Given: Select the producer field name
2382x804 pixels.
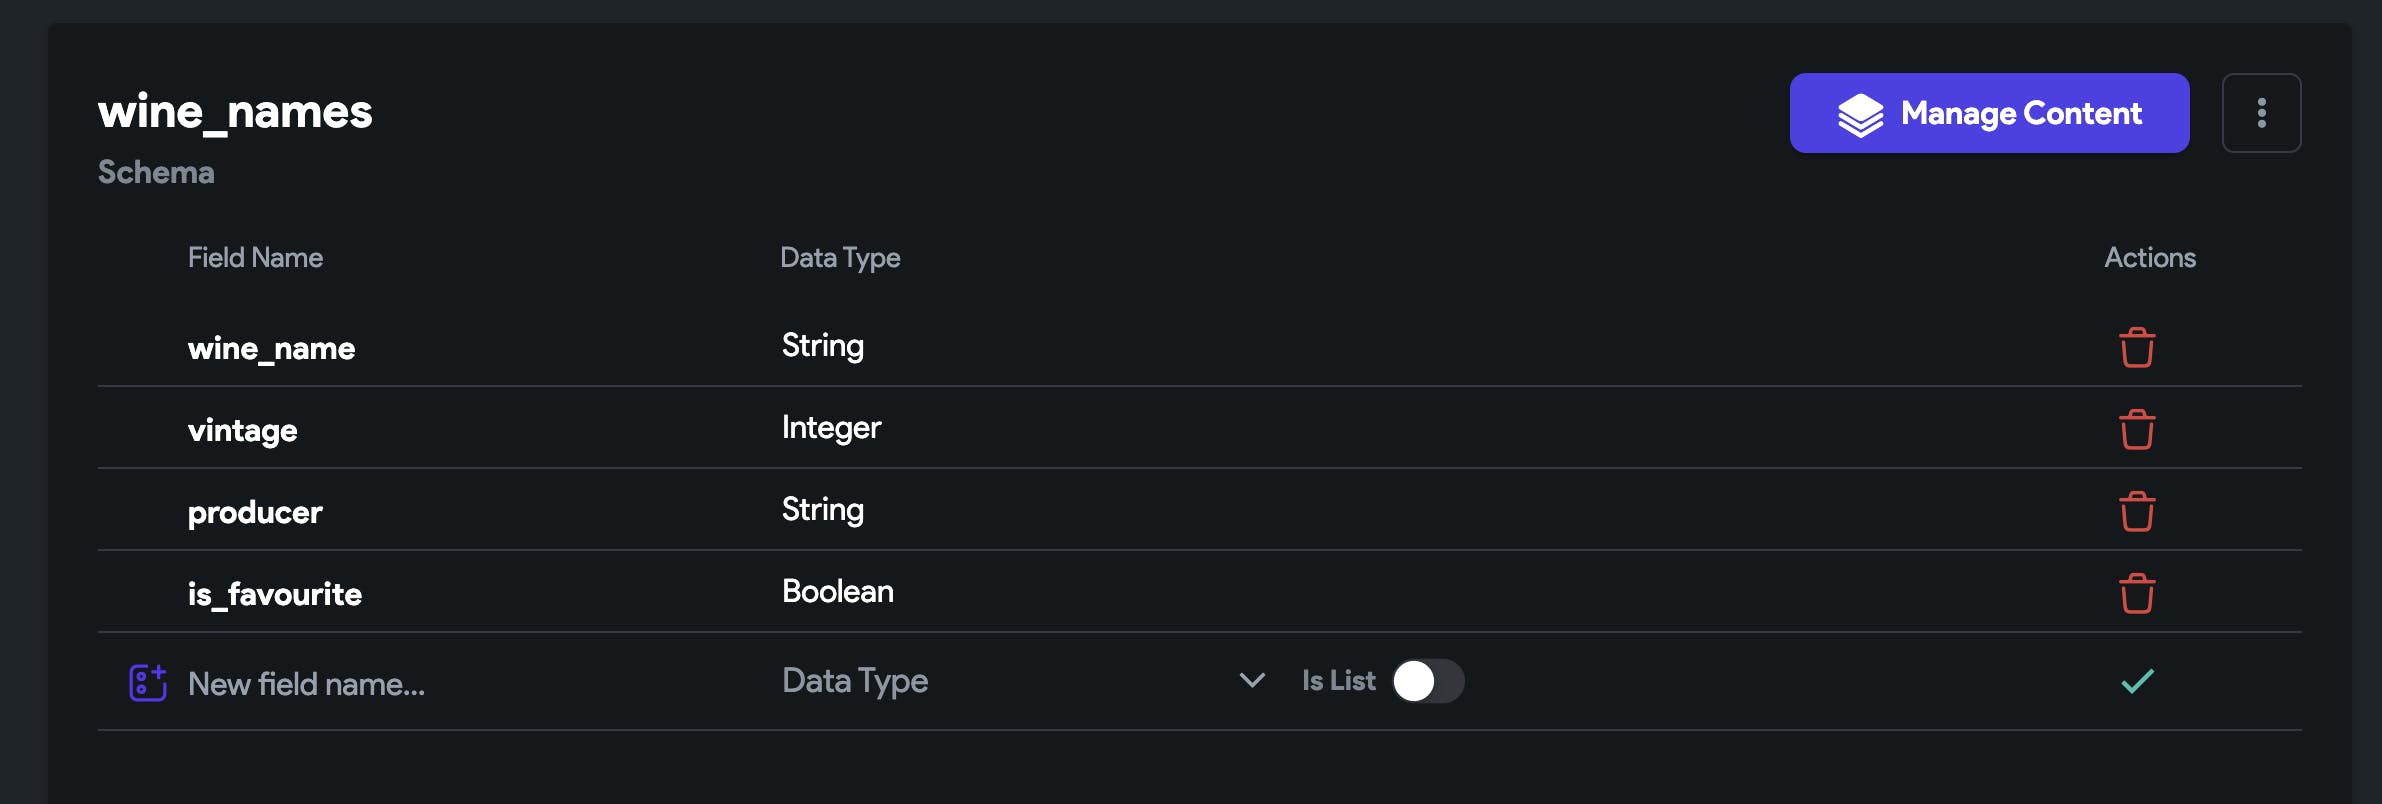Looking at the screenshot, I should 255,513.
